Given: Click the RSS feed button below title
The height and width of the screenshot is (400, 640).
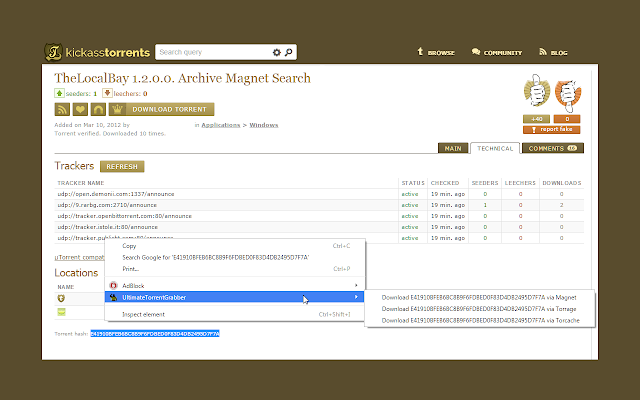Looking at the screenshot, I should coord(62,109).
